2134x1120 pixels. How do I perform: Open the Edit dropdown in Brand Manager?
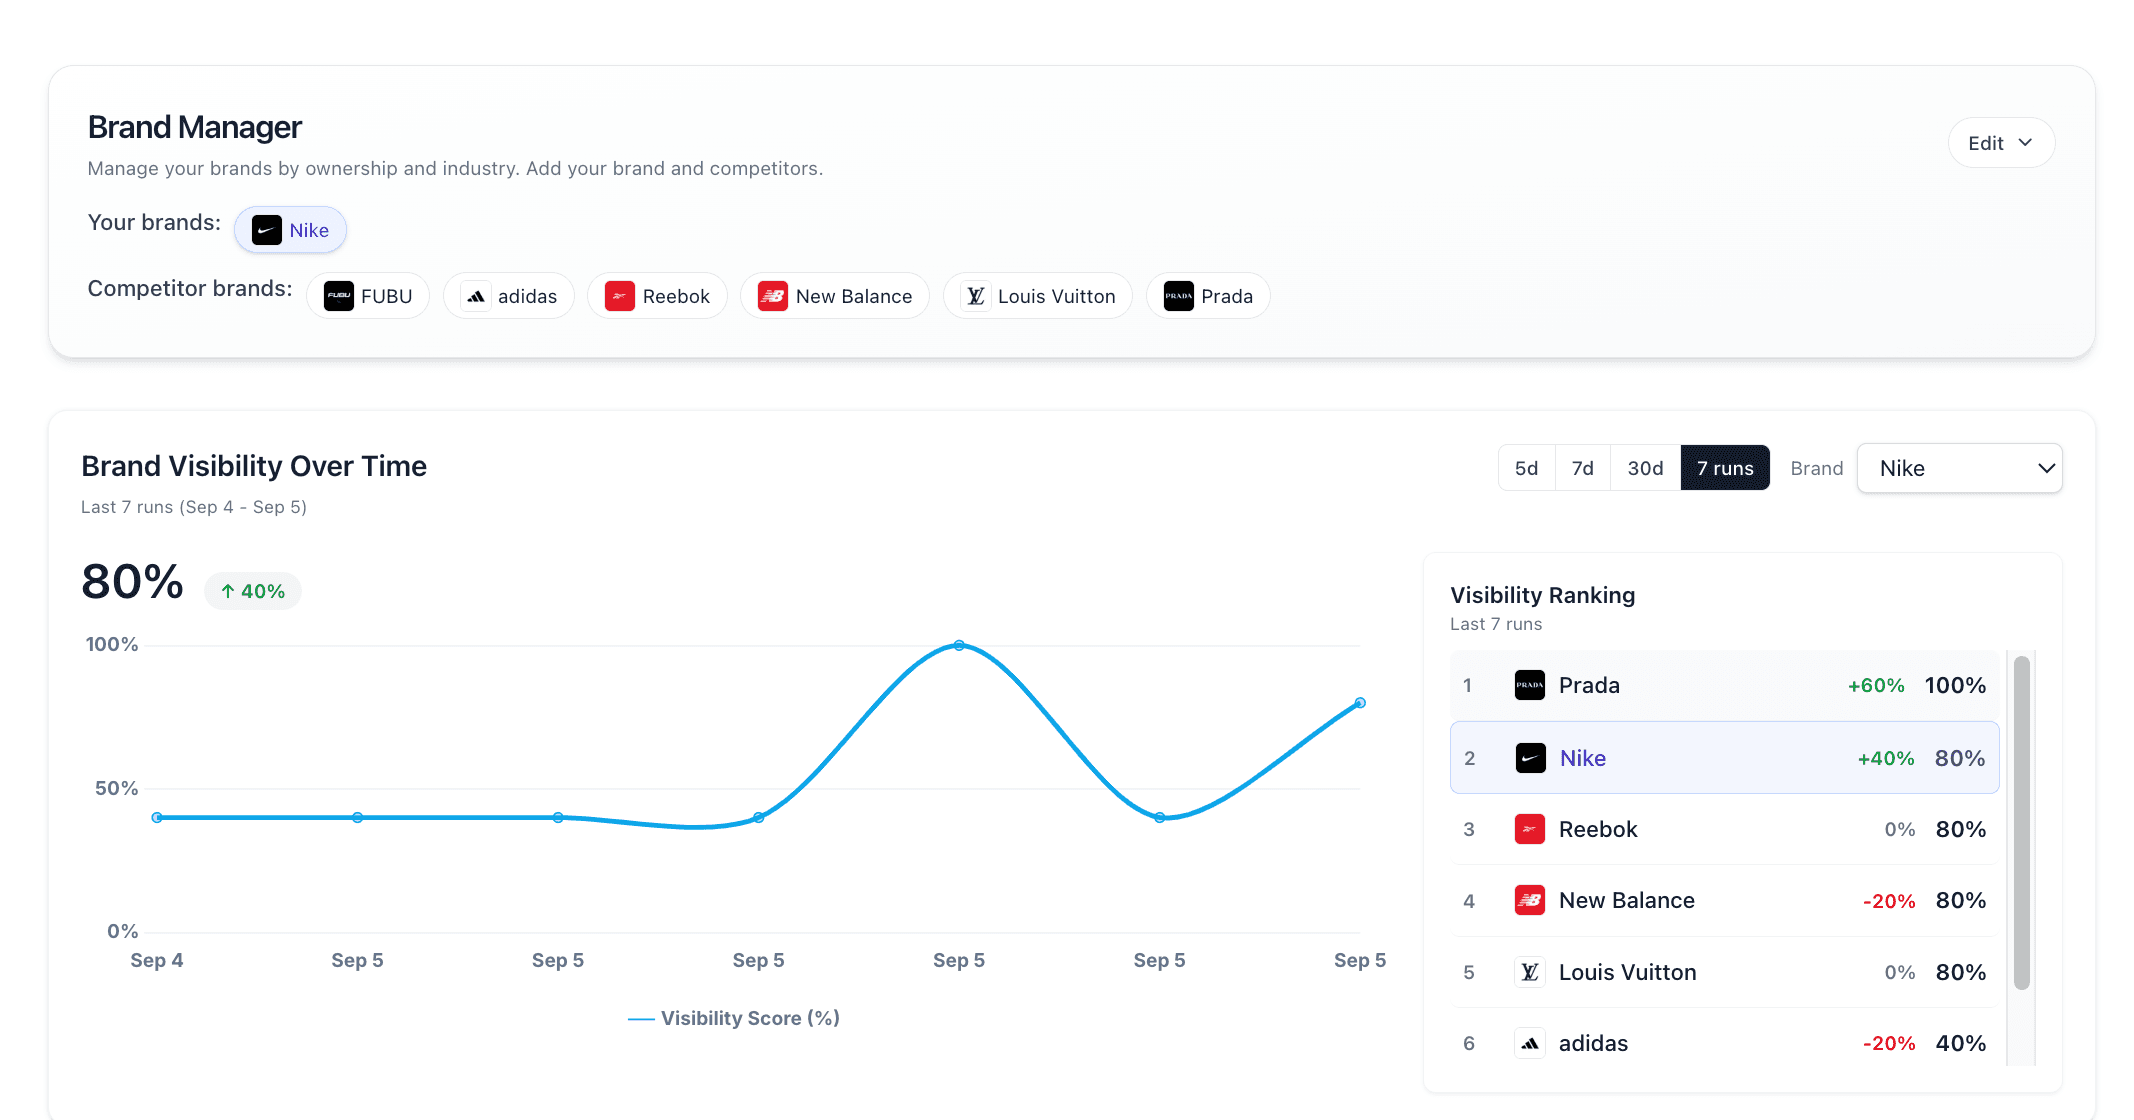pyautogui.click(x=2000, y=143)
